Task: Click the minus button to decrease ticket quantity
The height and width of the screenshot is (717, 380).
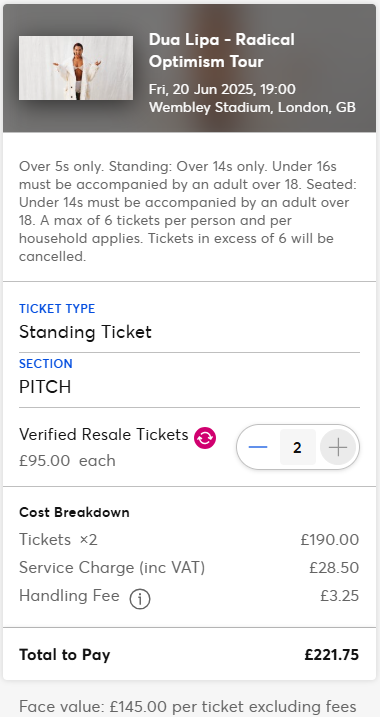Action: click(x=258, y=447)
